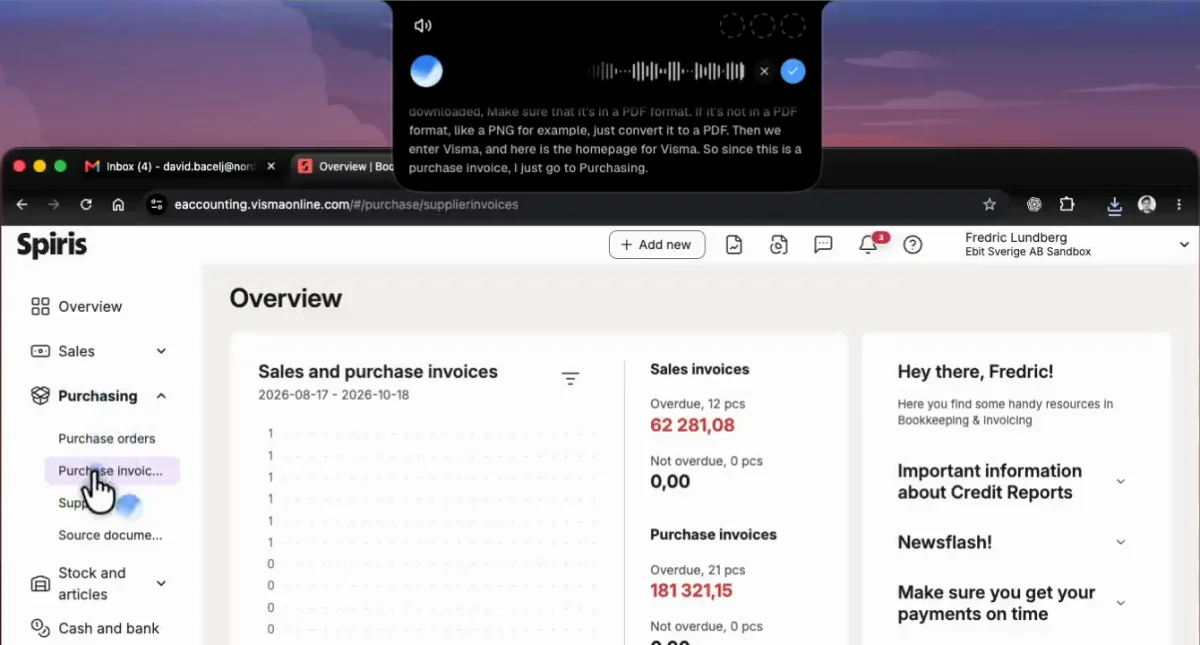Click the Sales sidebar icon
Screen dimensions: 1200x645
40,351
